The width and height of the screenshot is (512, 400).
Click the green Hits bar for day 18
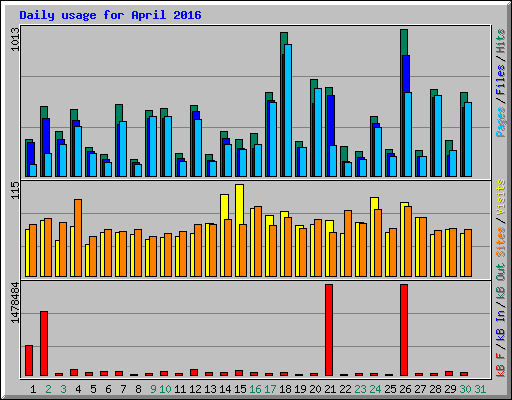coord(284,38)
